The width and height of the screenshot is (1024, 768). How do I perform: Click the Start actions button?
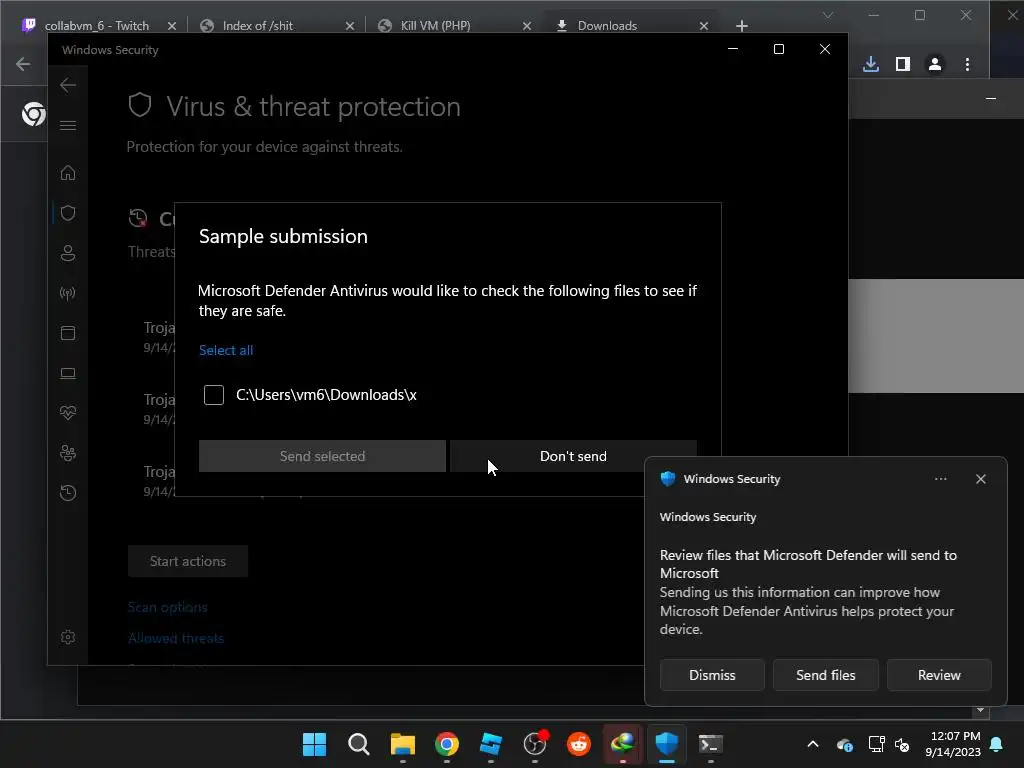click(187, 561)
